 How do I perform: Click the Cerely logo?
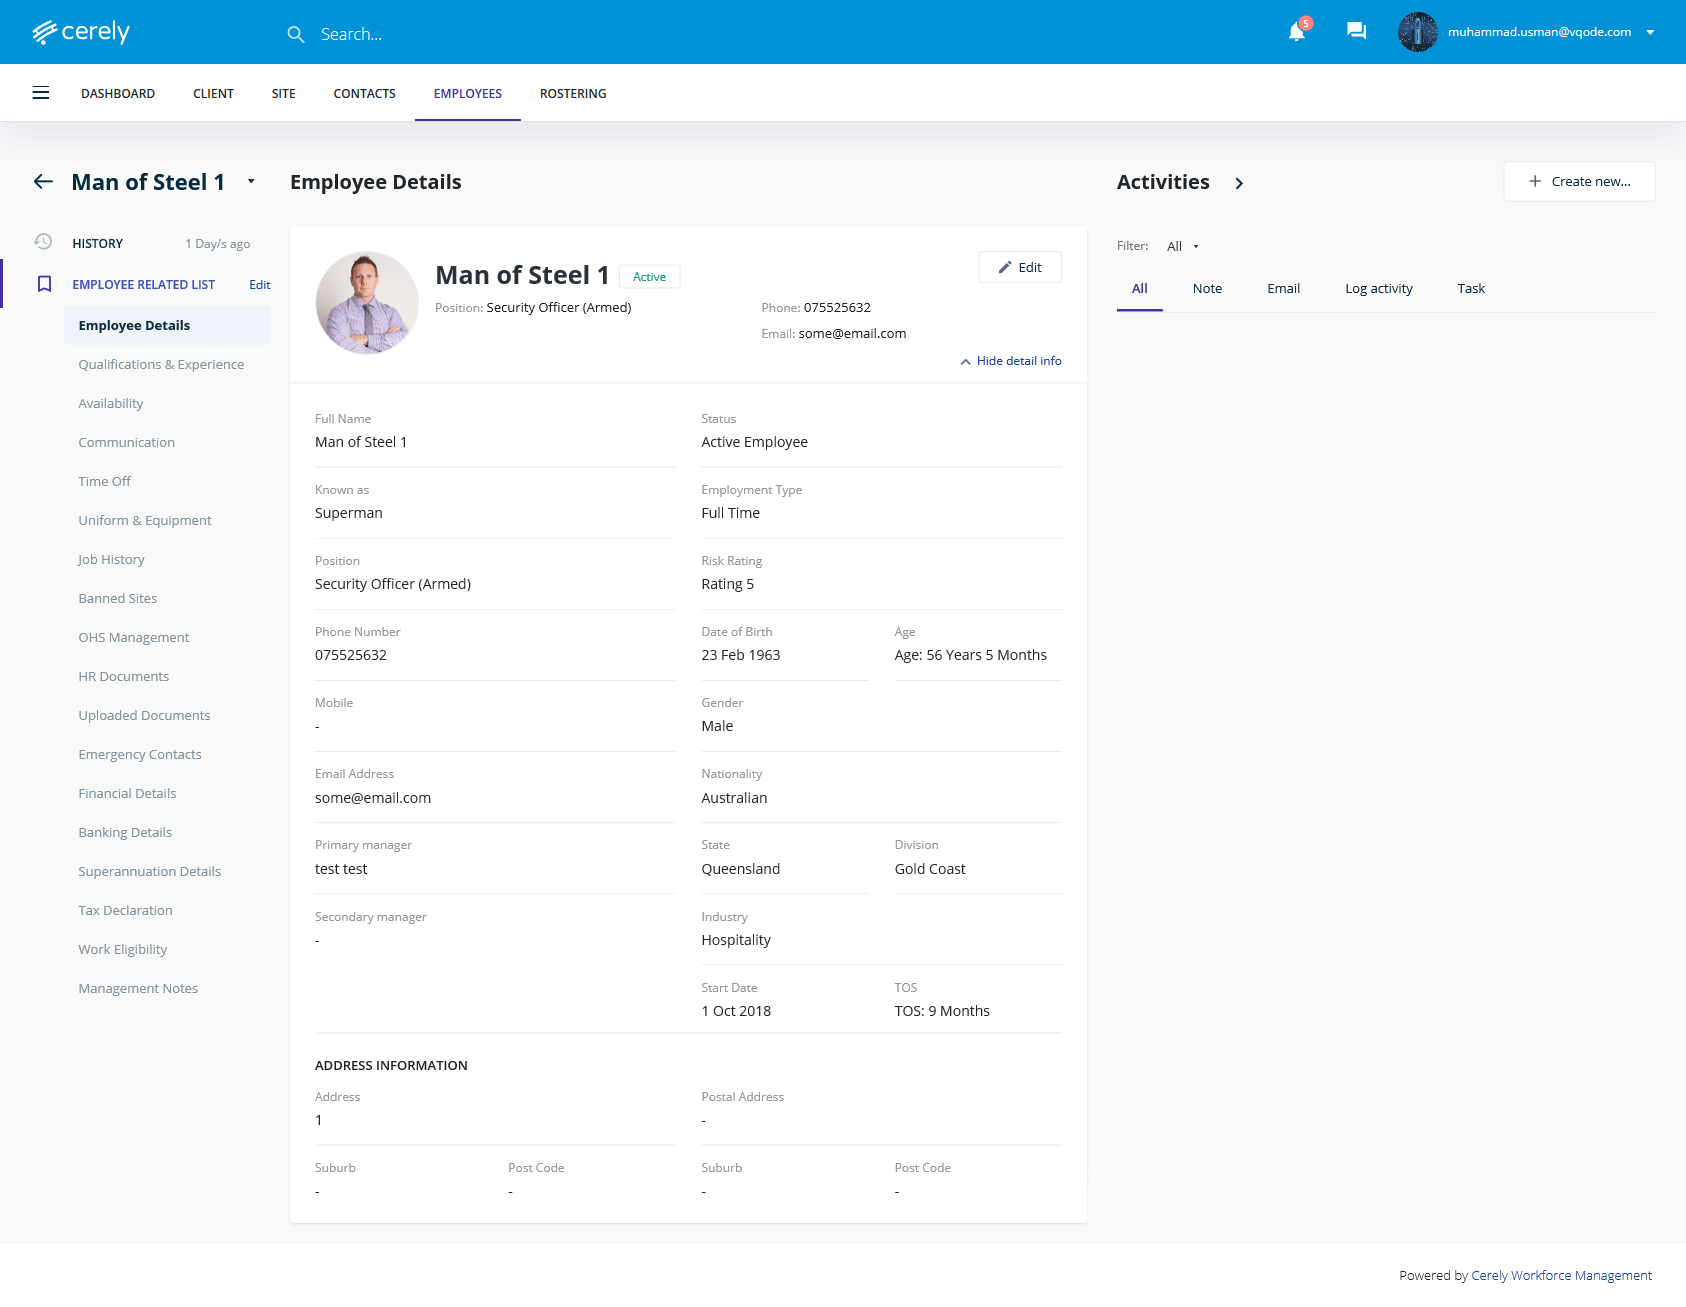pos(81,32)
